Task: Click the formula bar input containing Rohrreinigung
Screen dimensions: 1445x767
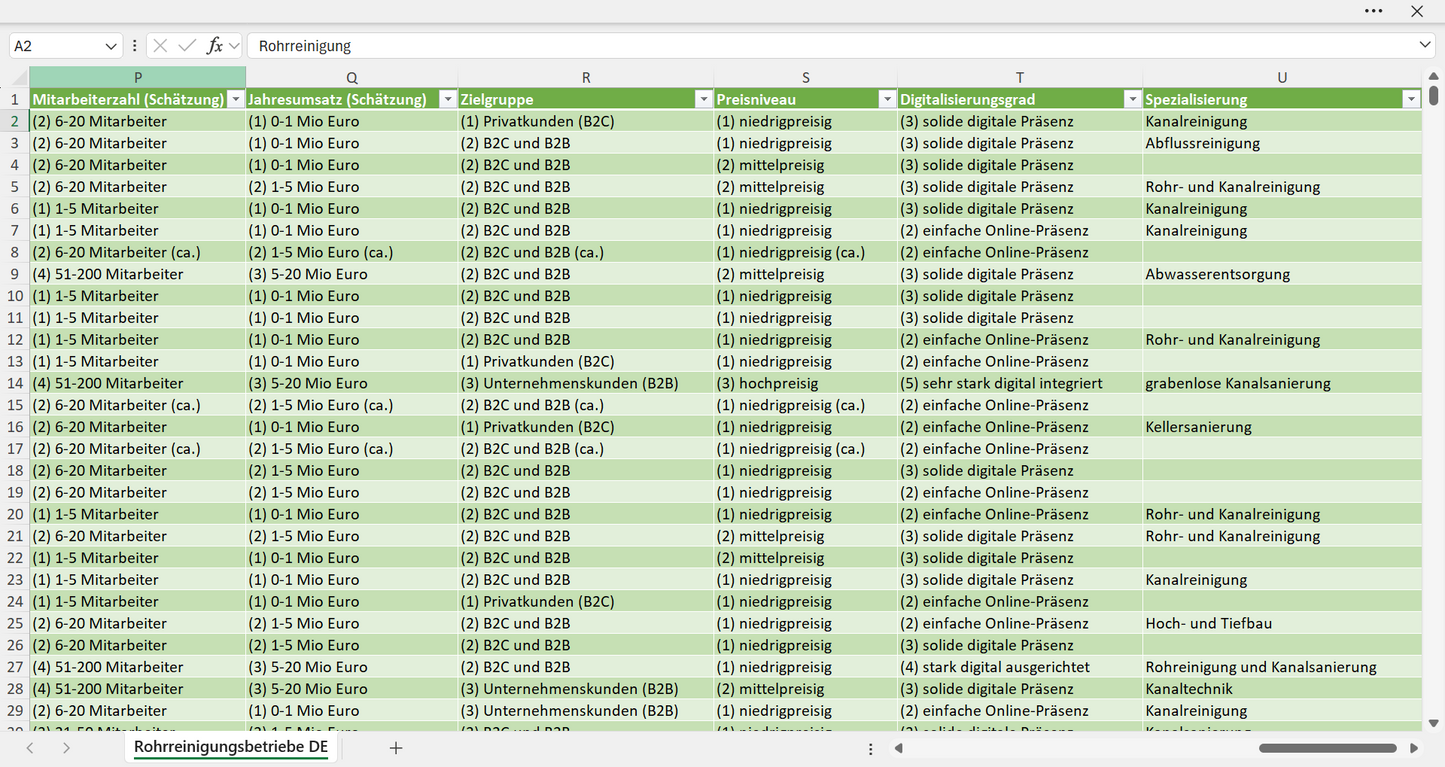Action: pyautogui.click(x=832, y=46)
